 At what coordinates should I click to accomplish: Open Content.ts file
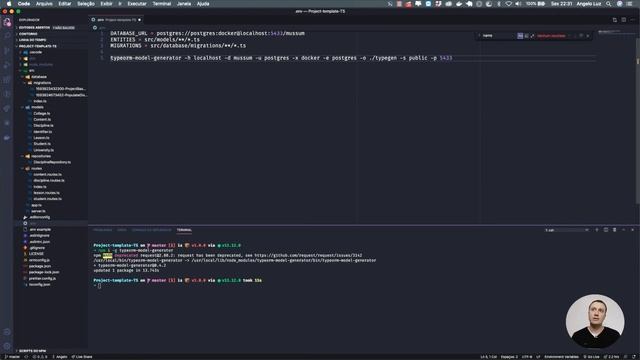[x=42, y=120]
